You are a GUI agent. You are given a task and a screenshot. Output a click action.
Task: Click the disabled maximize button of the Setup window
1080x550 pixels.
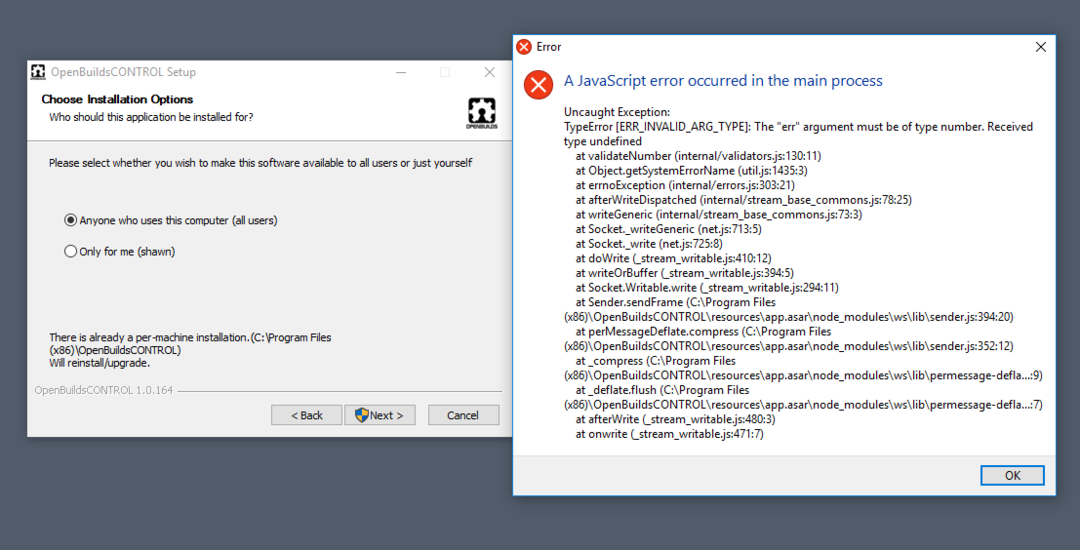[x=445, y=72]
